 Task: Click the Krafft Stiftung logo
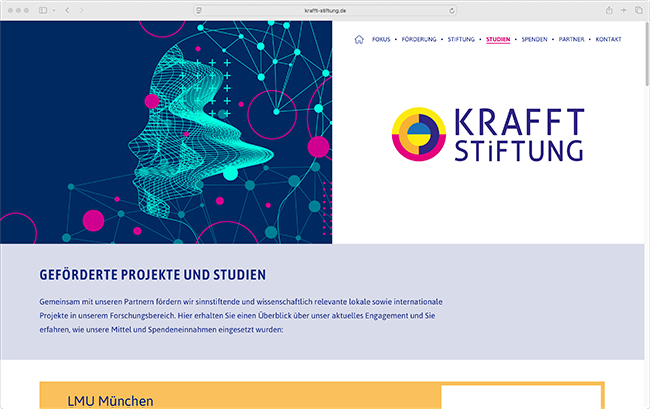(x=488, y=134)
